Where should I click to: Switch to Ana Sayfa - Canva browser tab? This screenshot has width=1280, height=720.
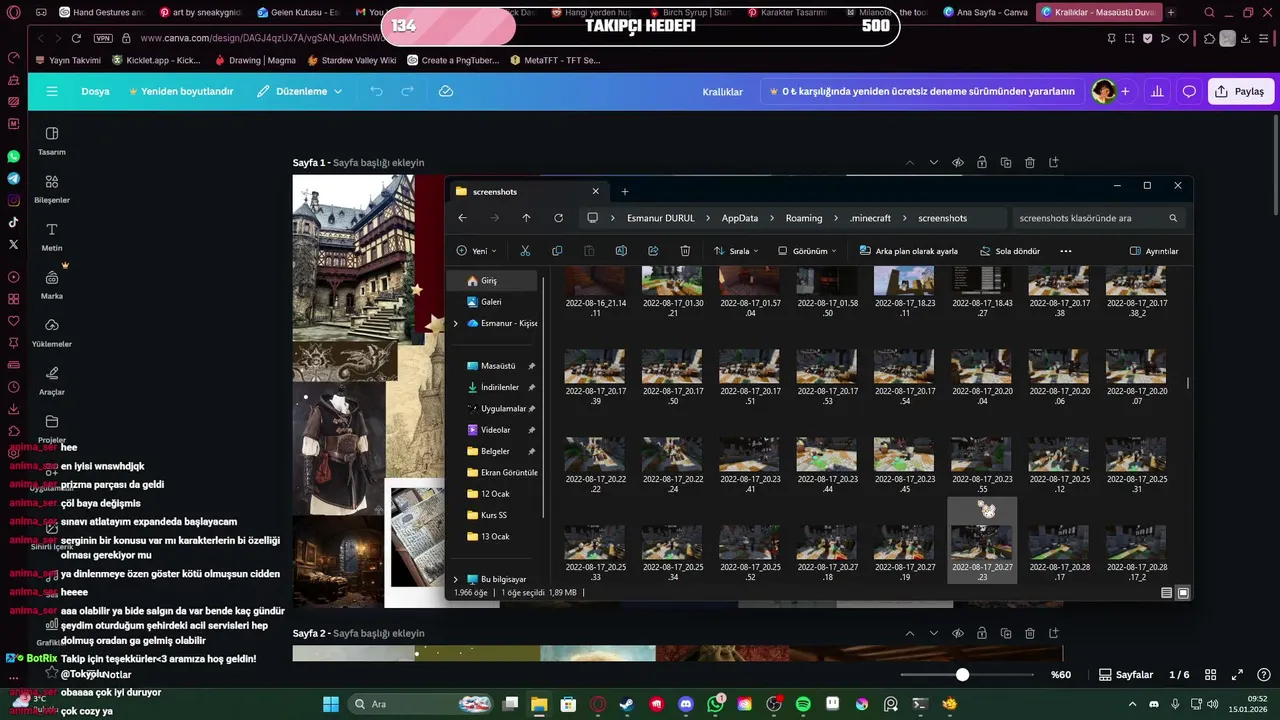(985, 12)
